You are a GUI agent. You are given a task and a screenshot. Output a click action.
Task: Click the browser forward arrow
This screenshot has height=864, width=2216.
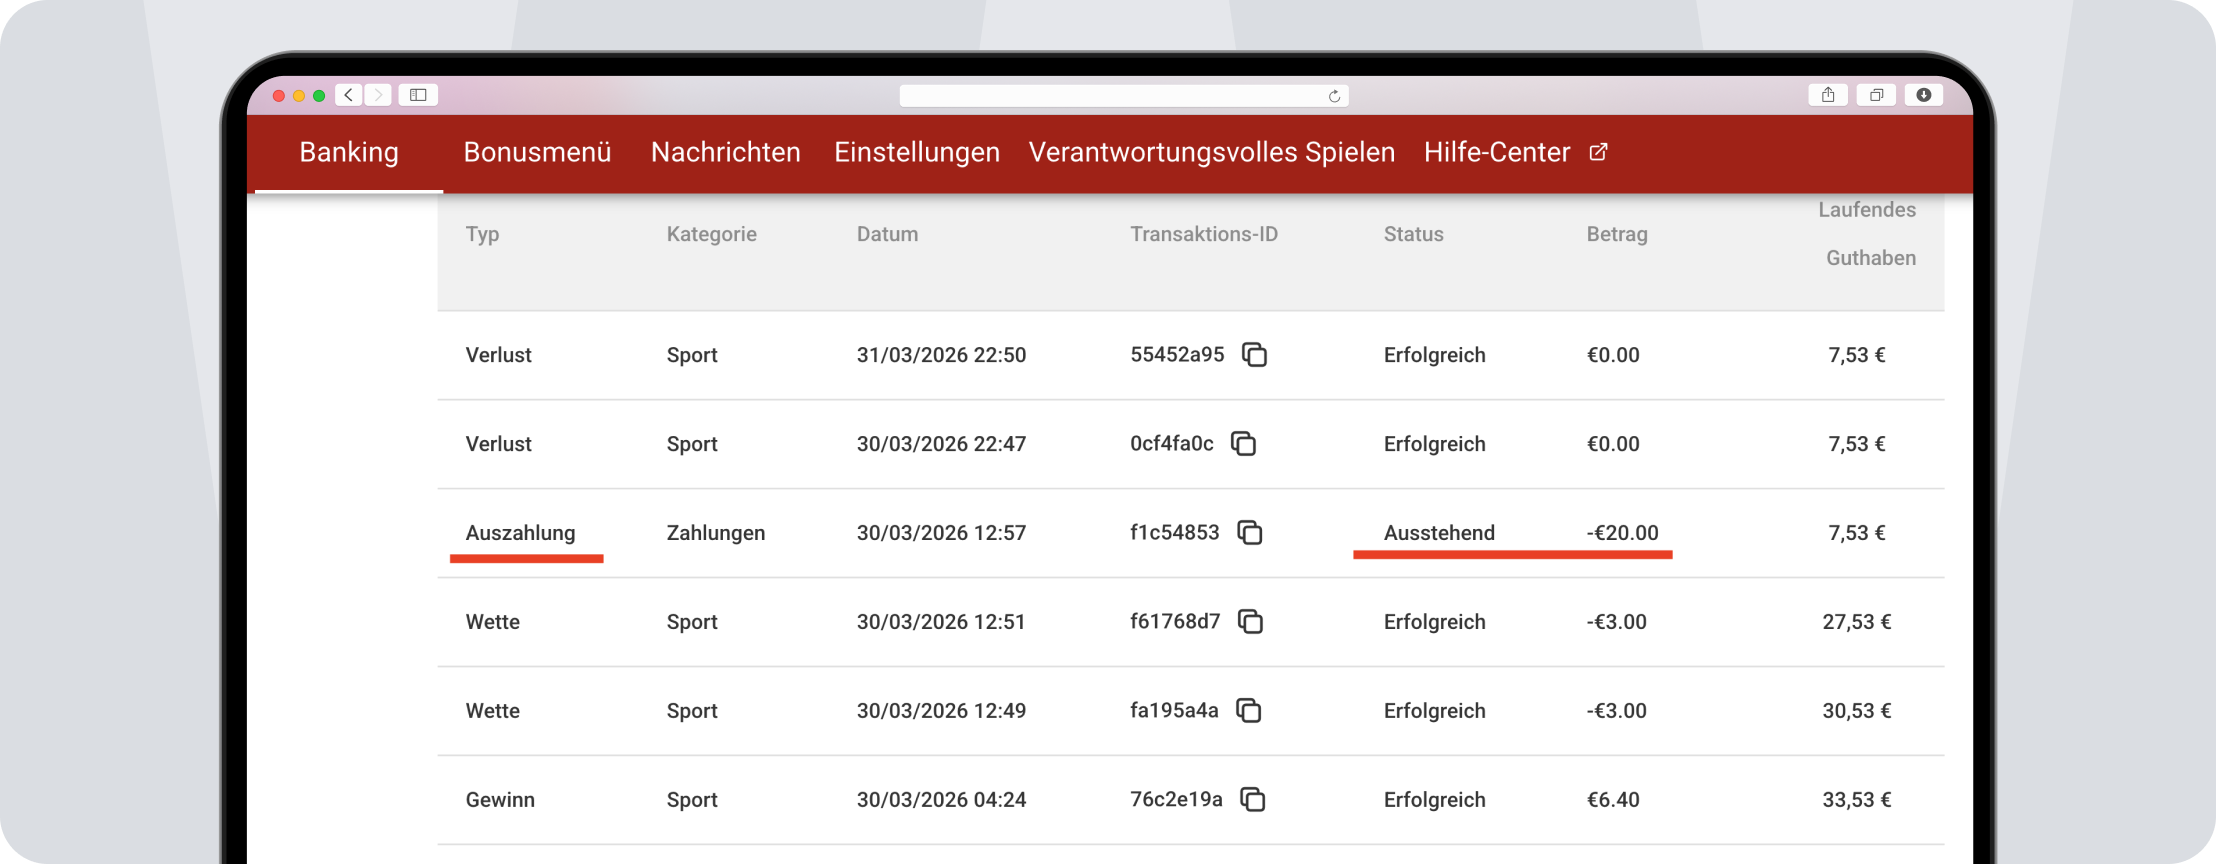[378, 95]
